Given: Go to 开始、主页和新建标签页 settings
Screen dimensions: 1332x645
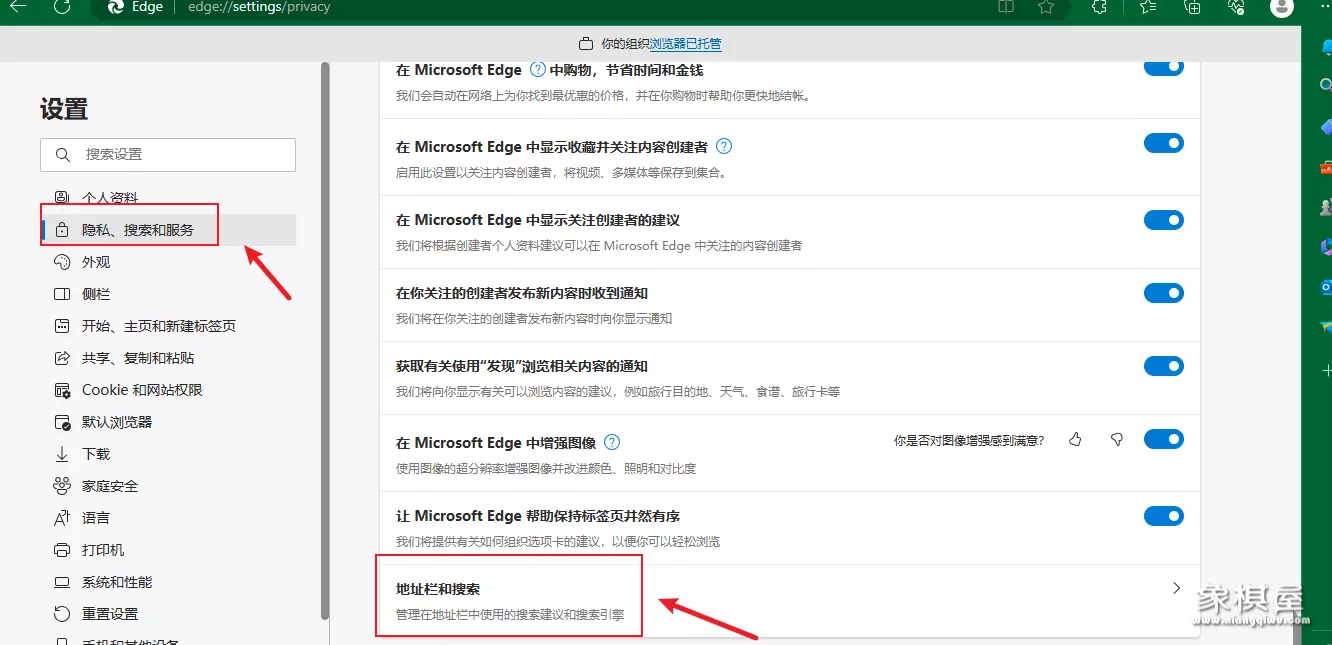Looking at the screenshot, I should coord(158,326).
